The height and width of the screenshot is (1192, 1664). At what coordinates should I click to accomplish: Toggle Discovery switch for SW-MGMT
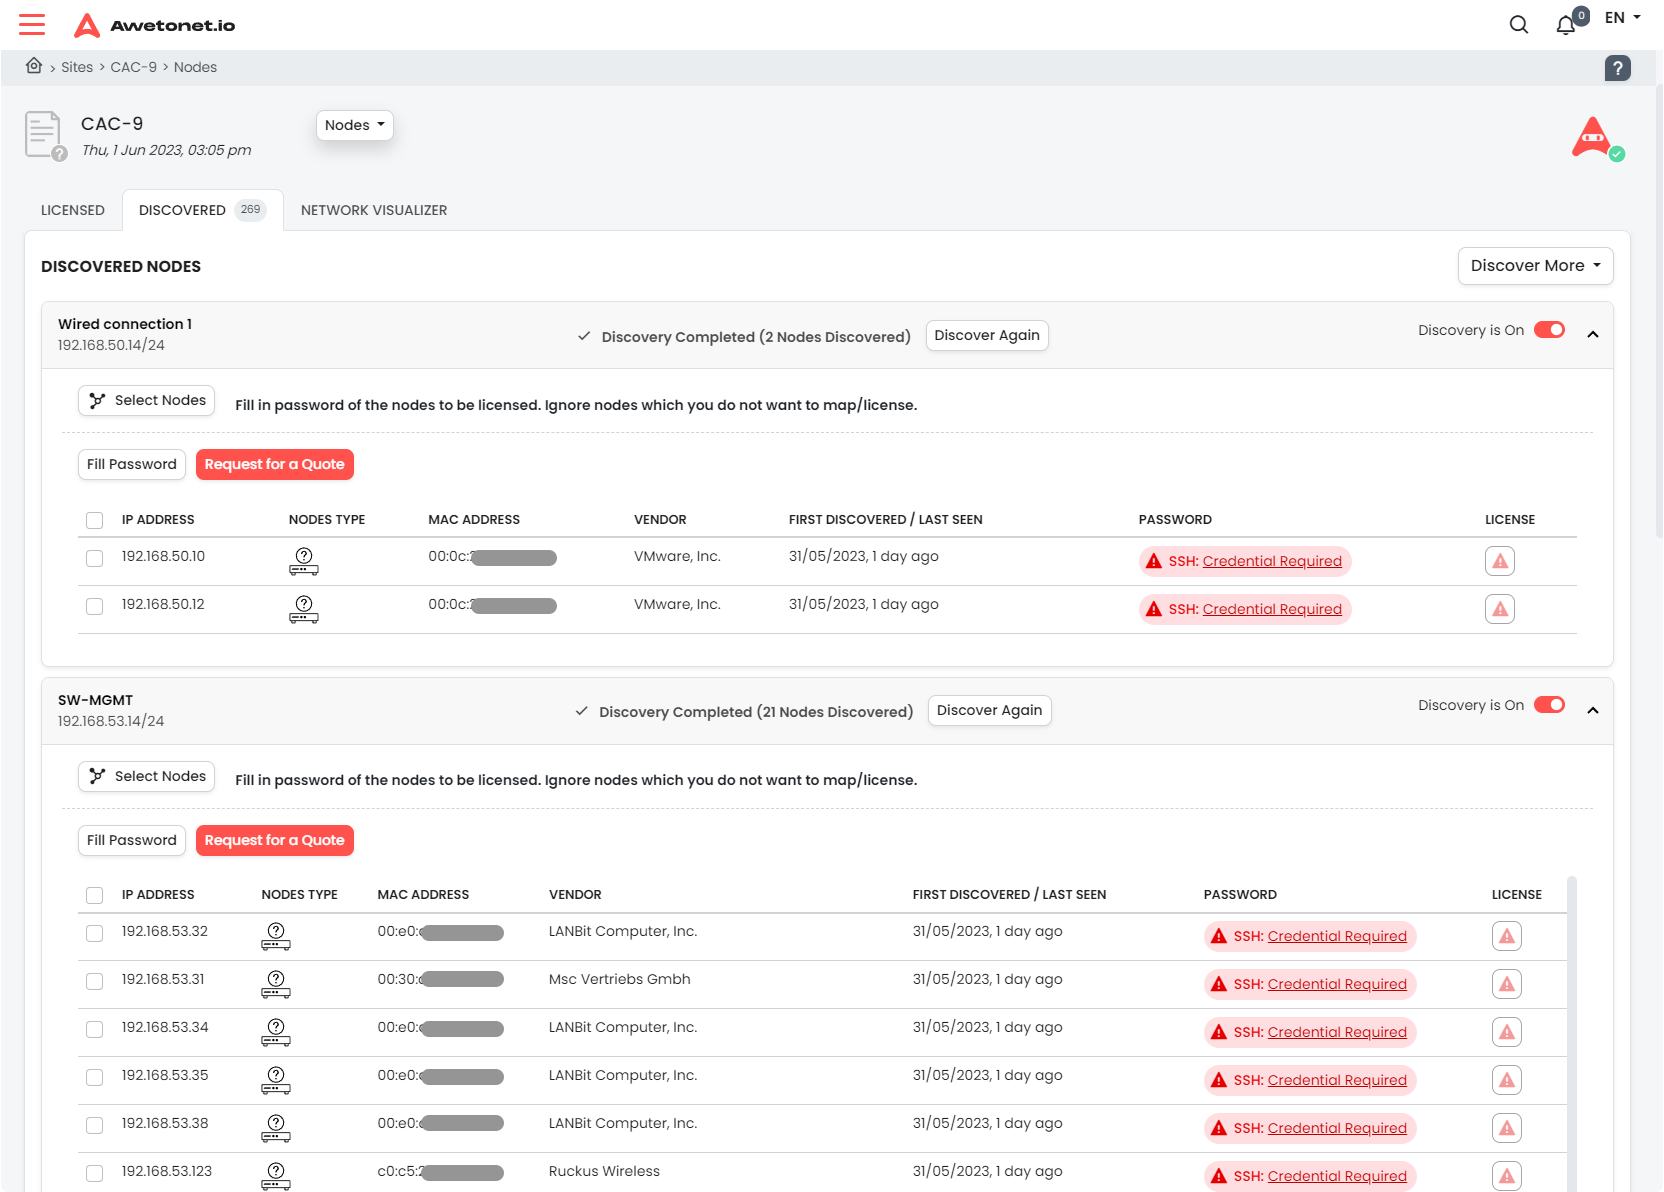click(1549, 705)
